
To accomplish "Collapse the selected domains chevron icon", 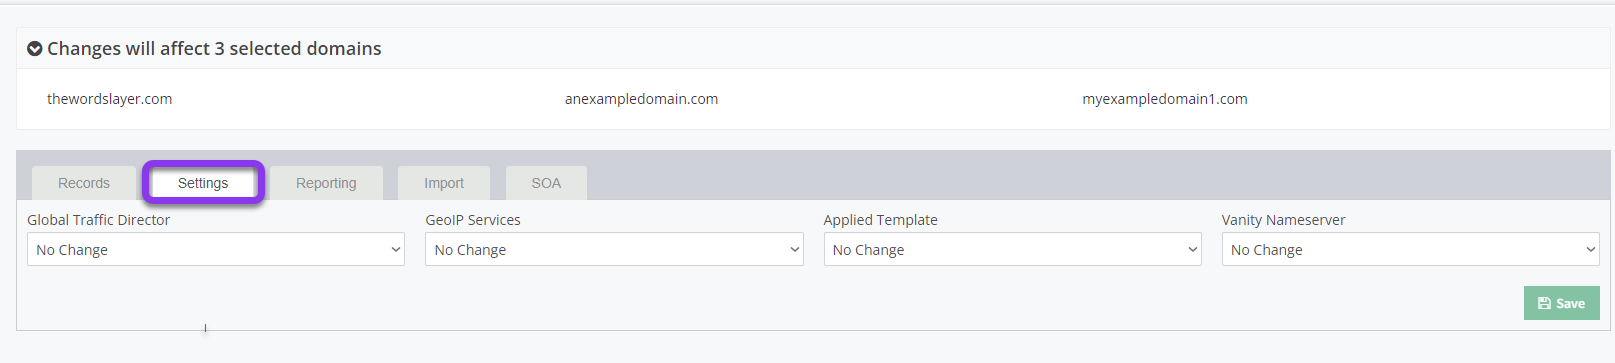I will [35, 49].
